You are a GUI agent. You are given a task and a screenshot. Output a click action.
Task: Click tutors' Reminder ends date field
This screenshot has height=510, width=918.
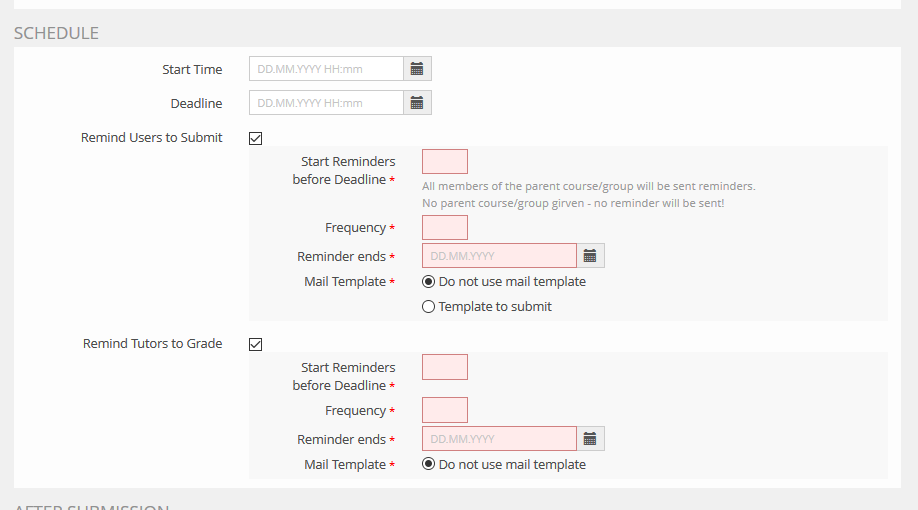499,439
